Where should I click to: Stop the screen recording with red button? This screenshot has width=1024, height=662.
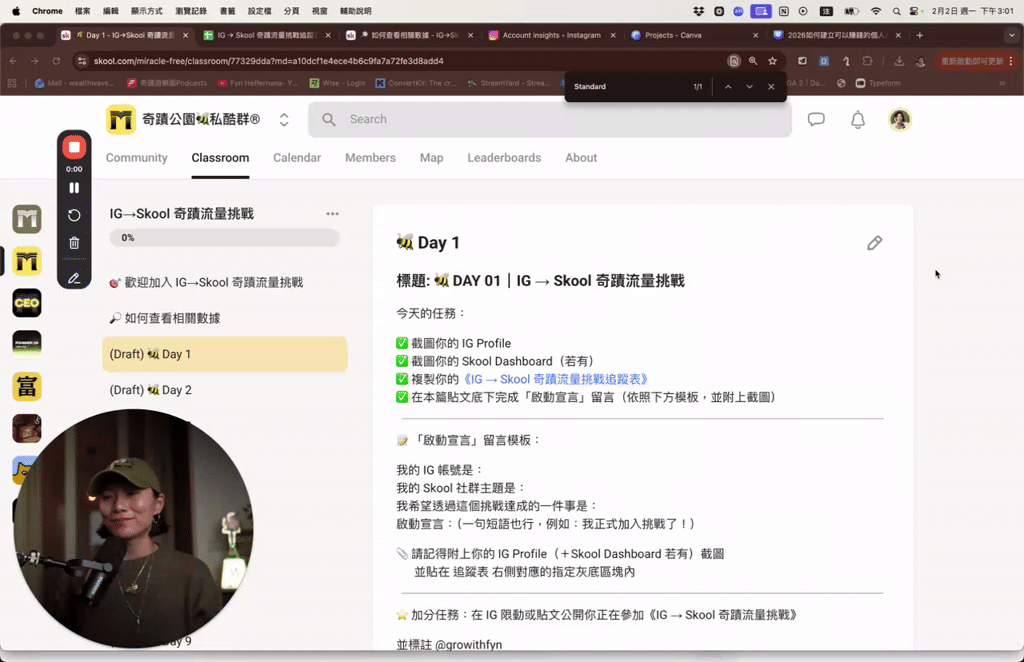[74, 148]
